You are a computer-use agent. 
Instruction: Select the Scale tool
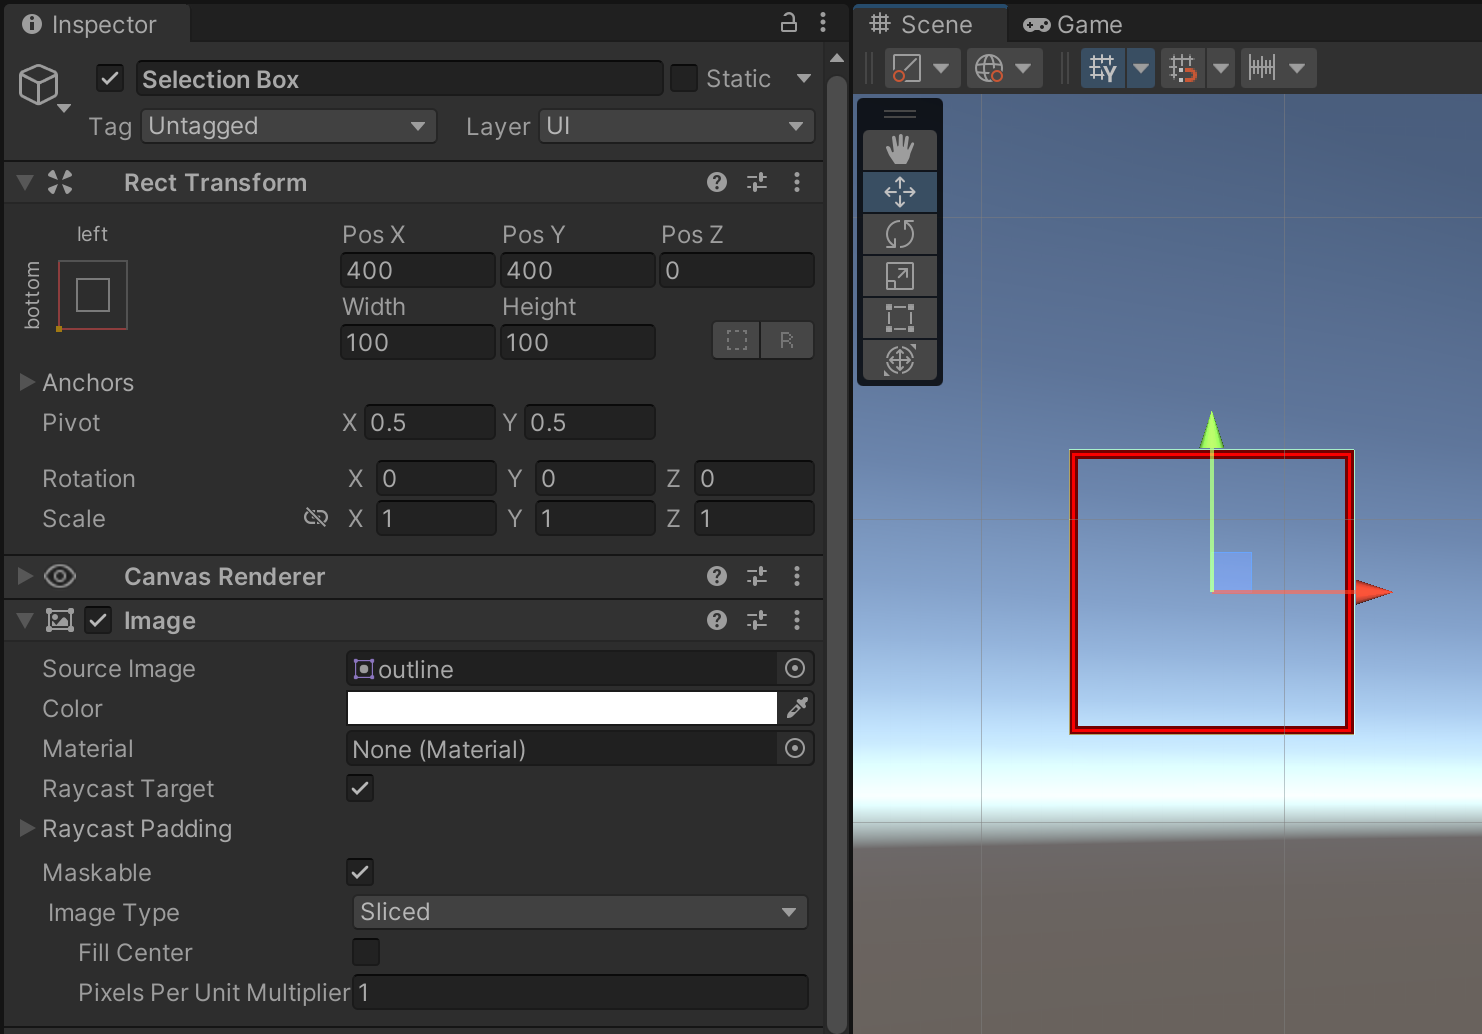pyautogui.click(x=899, y=276)
